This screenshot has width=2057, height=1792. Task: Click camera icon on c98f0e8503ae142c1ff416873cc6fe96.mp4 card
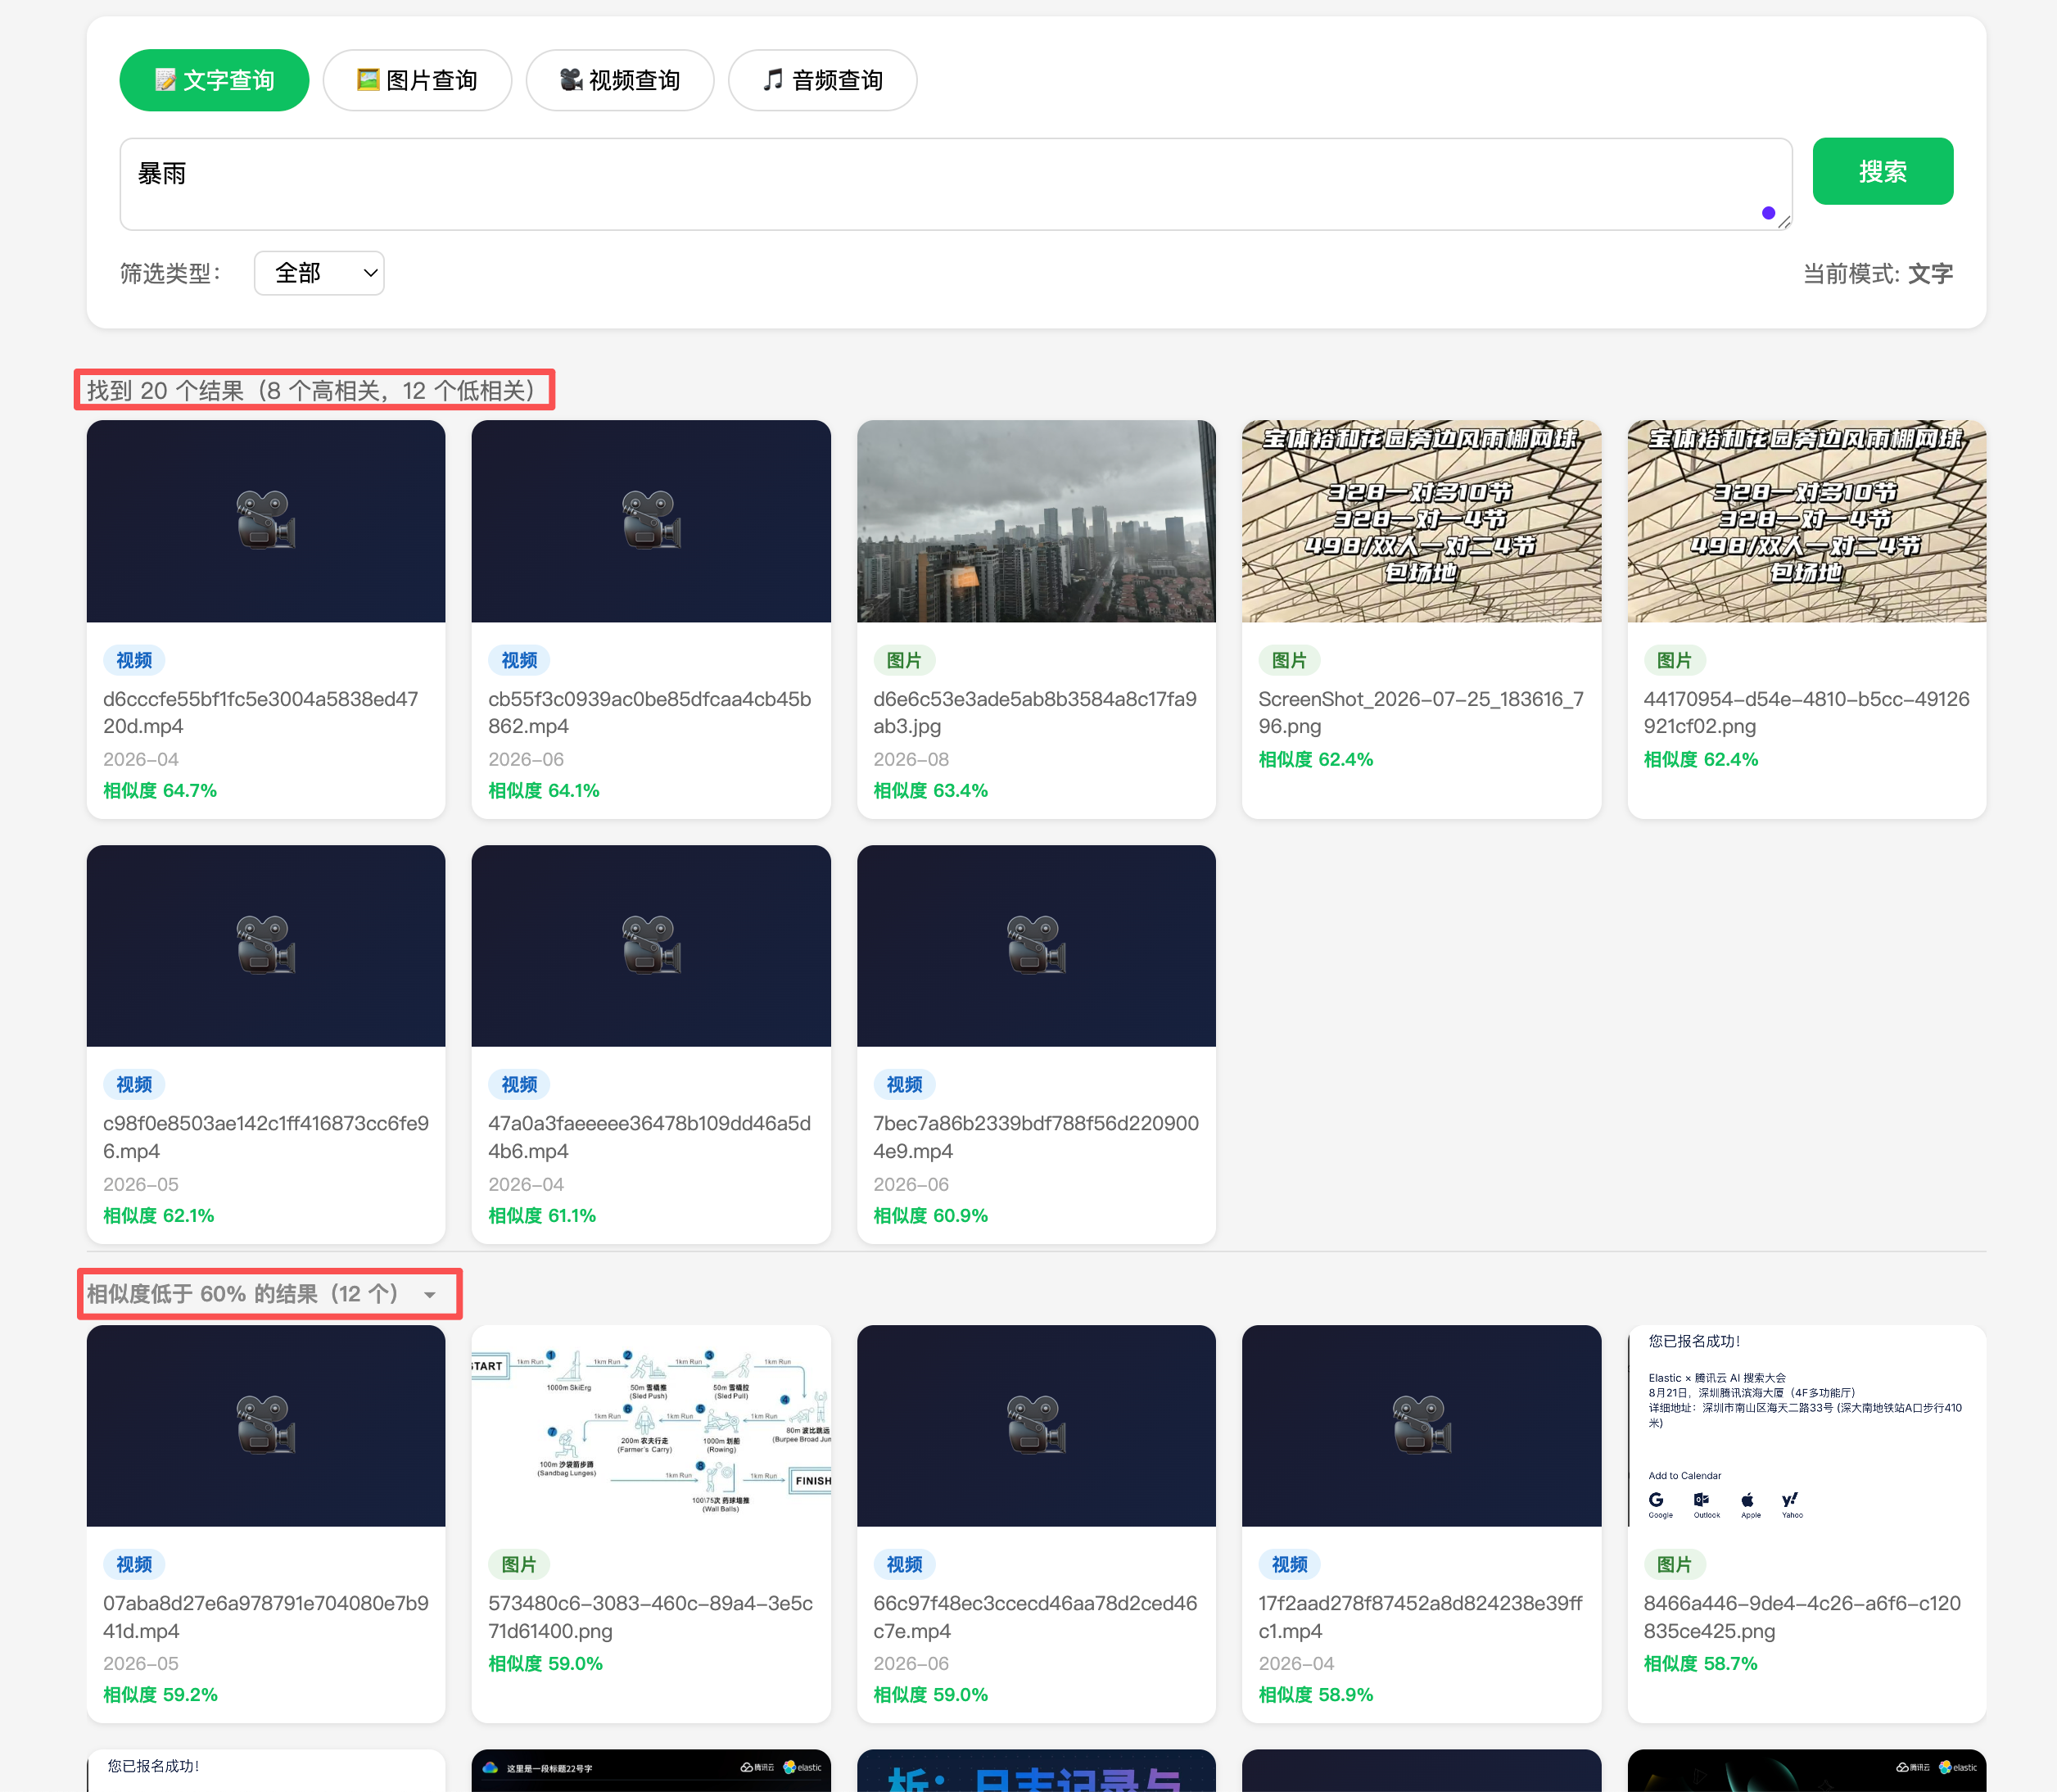[266, 945]
